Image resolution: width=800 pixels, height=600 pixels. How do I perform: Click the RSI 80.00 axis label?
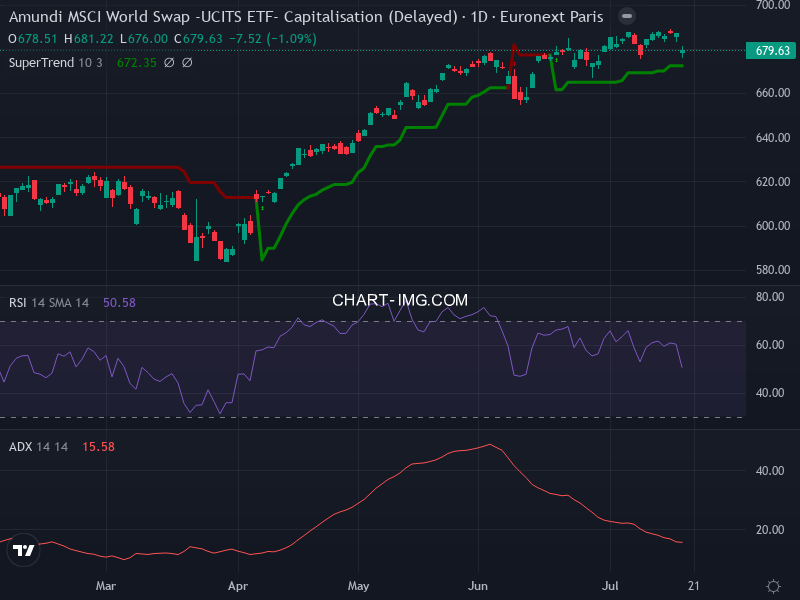pyautogui.click(x=770, y=297)
